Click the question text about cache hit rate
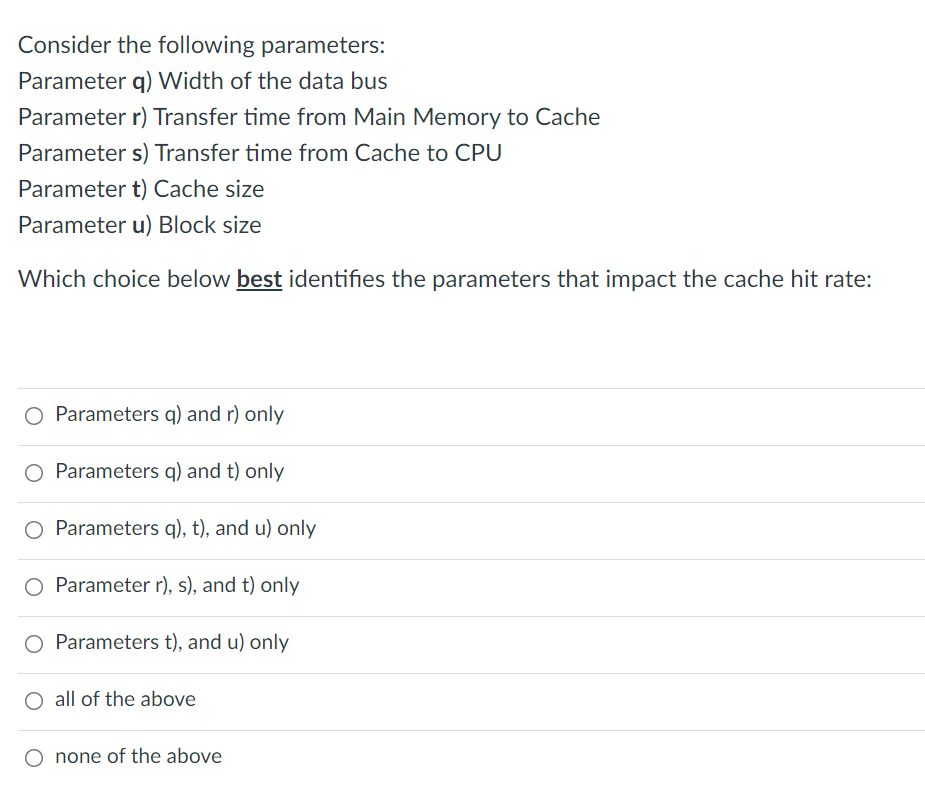The height and width of the screenshot is (805, 925). (444, 278)
